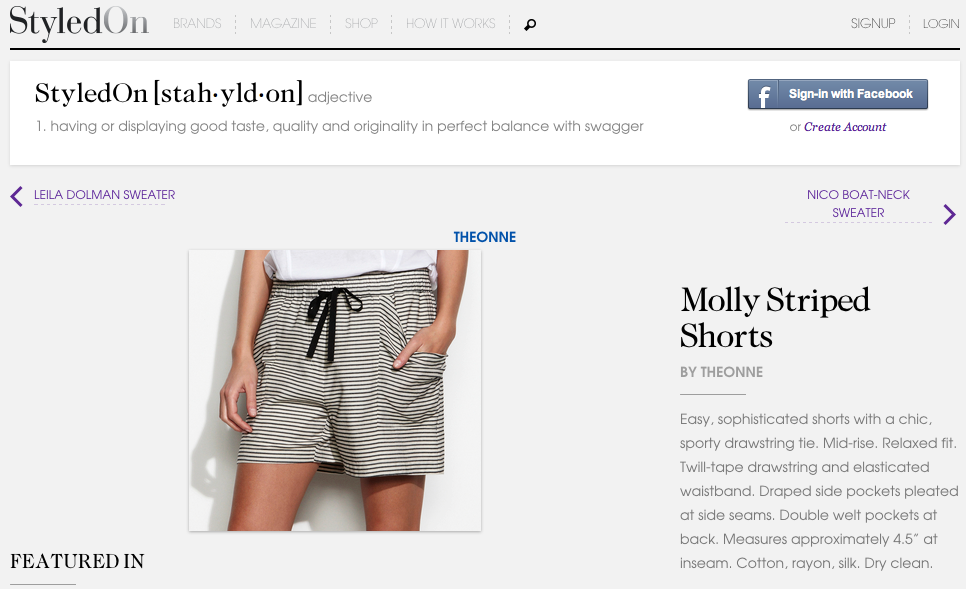
Task: Click the Facebook f logo icon
Action: click(763, 94)
